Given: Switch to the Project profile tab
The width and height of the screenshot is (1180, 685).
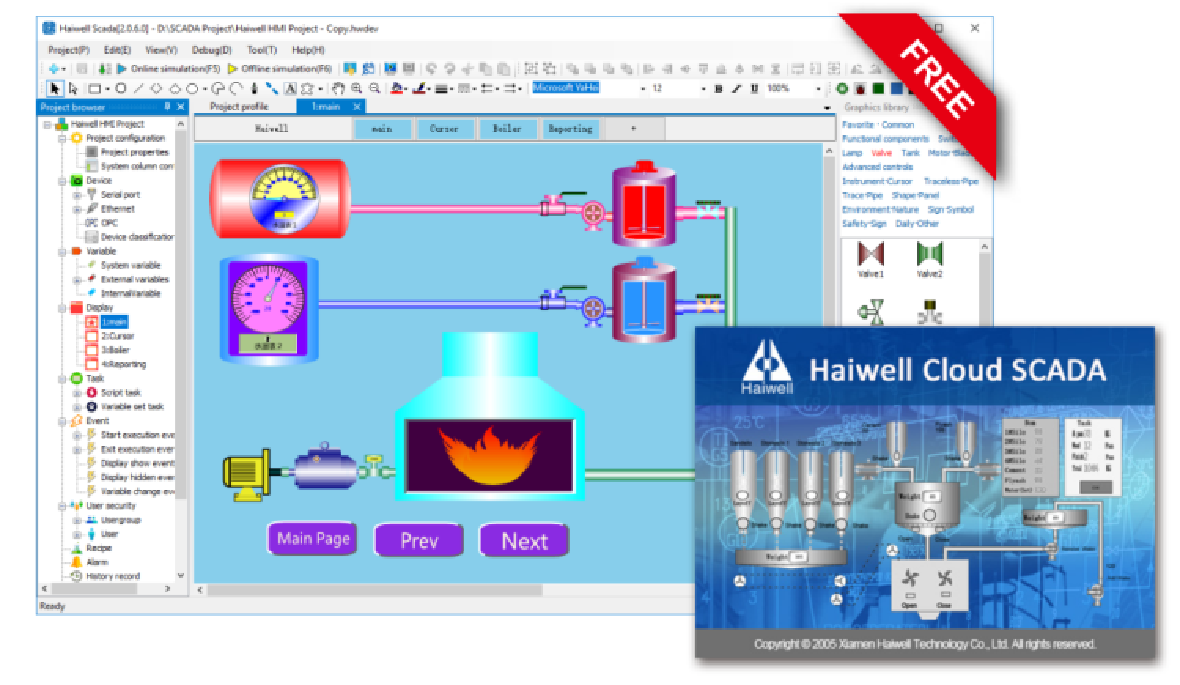Looking at the screenshot, I should click(239, 106).
